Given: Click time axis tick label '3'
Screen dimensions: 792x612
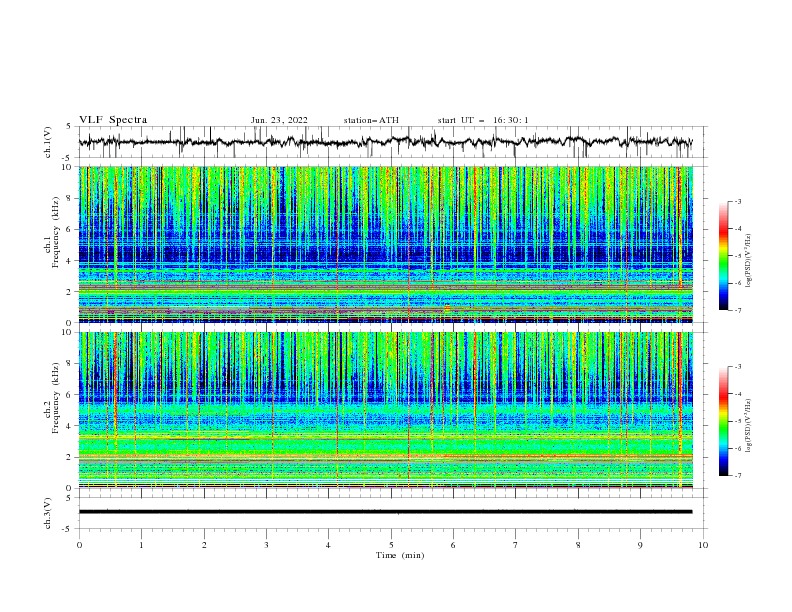Looking at the screenshot, I should (266, 545).
